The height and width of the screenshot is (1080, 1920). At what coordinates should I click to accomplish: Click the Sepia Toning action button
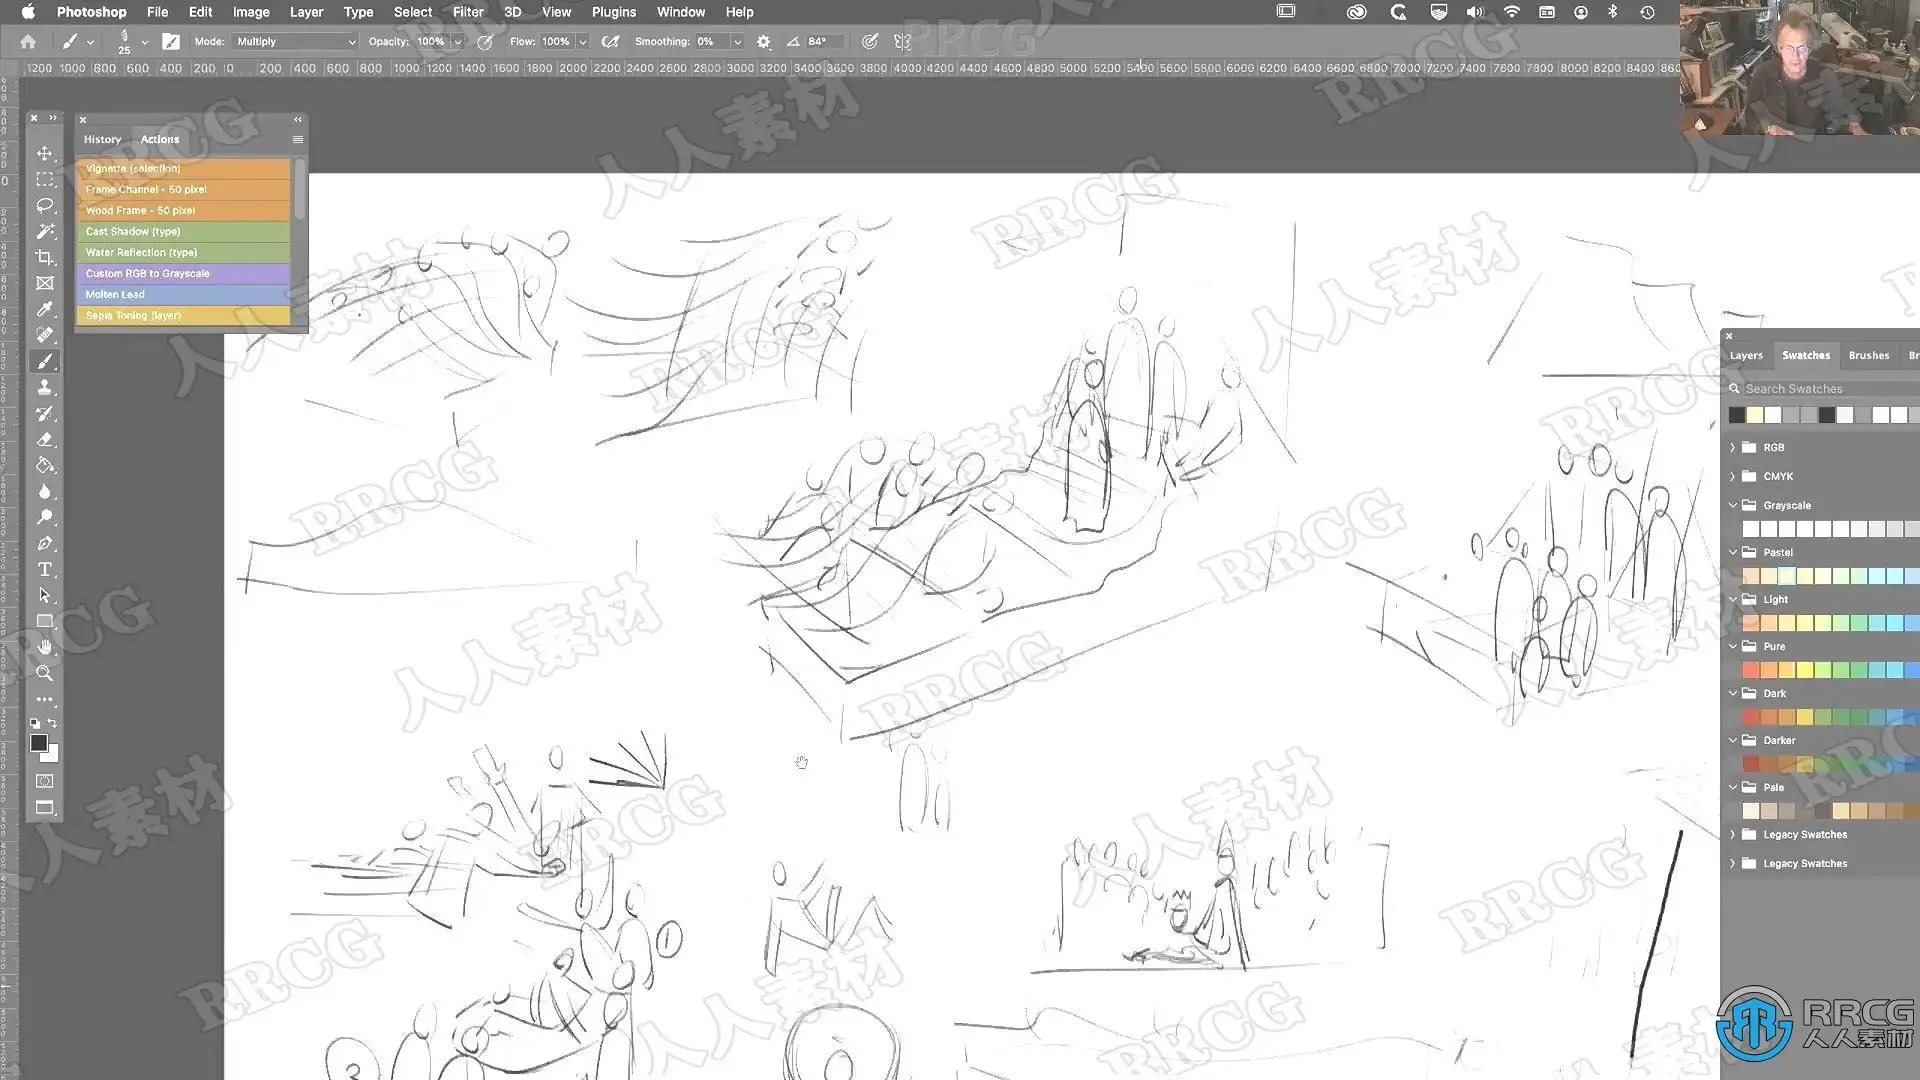[x=183, y=315]
